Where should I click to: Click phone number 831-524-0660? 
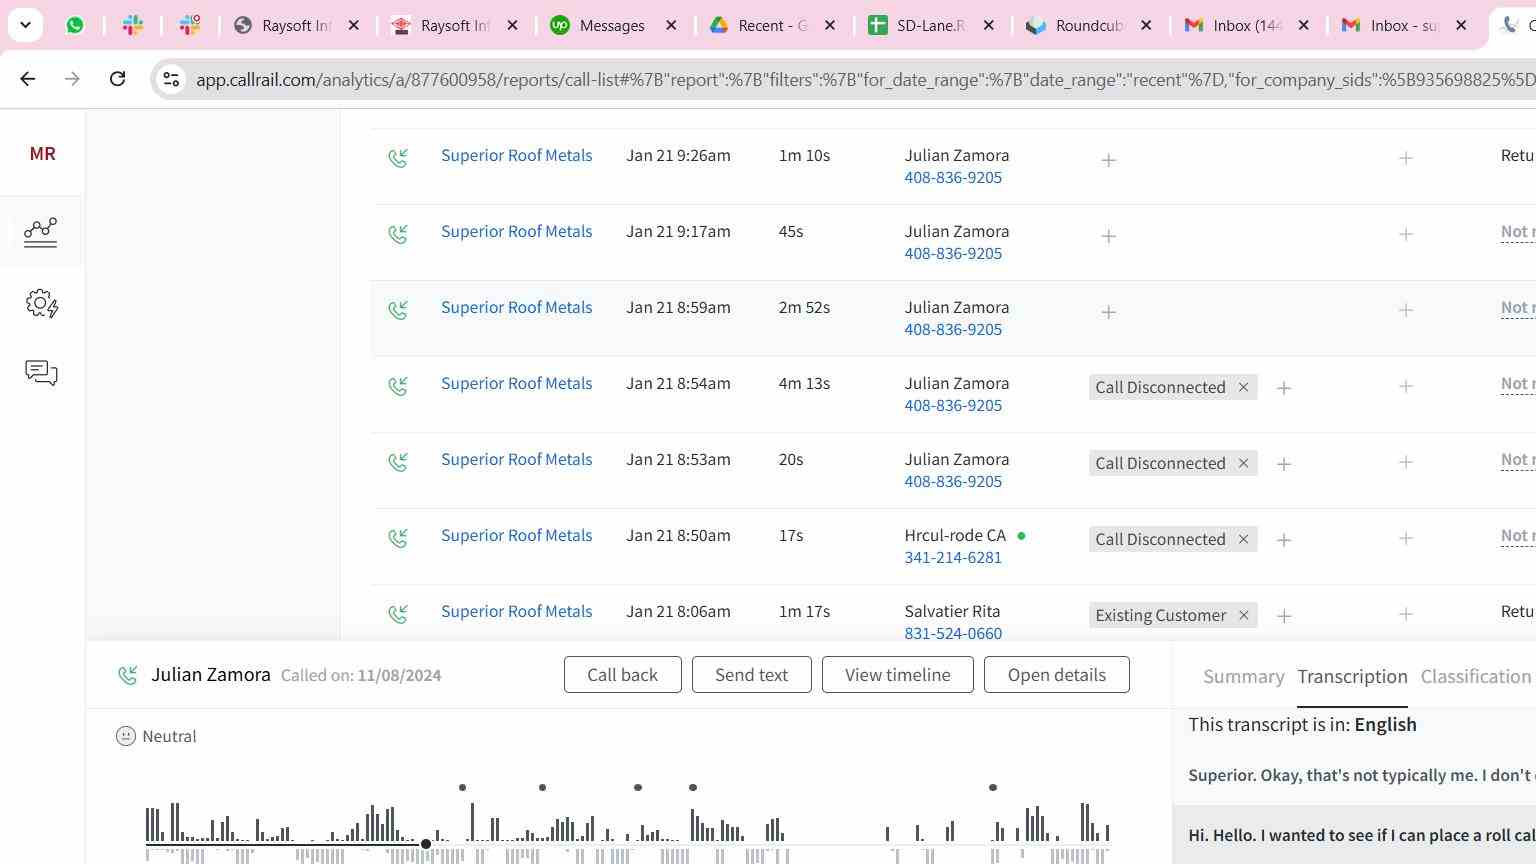953,633
